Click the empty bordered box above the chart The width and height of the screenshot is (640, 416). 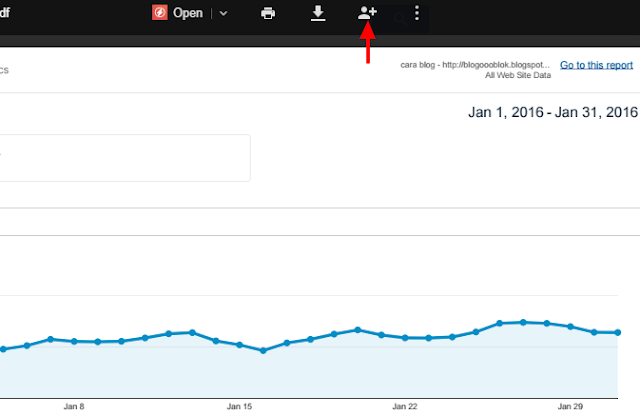125,158
